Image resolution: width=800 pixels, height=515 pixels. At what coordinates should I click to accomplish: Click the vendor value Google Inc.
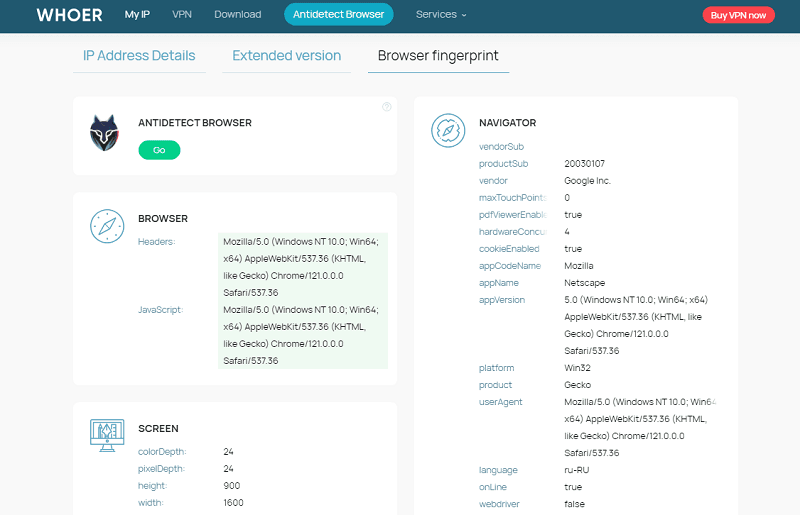(x=587, y=181)
